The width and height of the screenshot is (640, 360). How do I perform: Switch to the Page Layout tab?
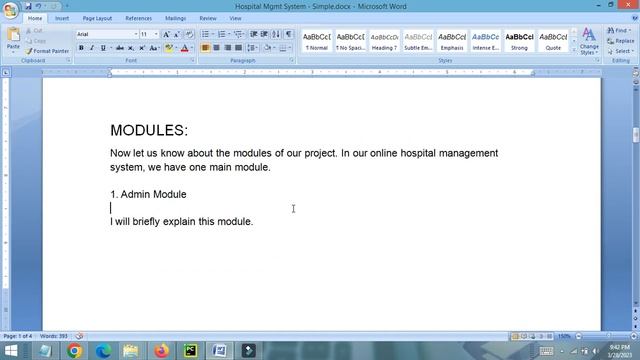point(97,18)
